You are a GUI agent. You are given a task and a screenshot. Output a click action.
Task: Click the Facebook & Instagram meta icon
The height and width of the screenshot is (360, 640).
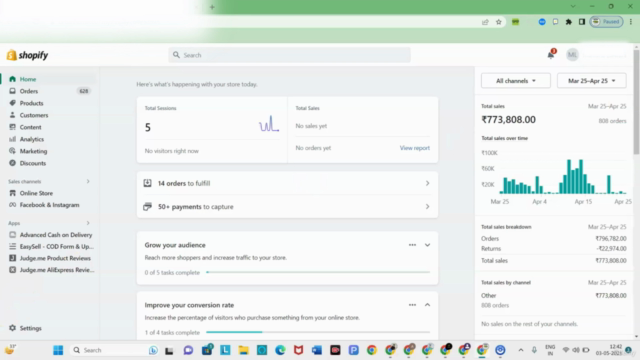point(12,205)
